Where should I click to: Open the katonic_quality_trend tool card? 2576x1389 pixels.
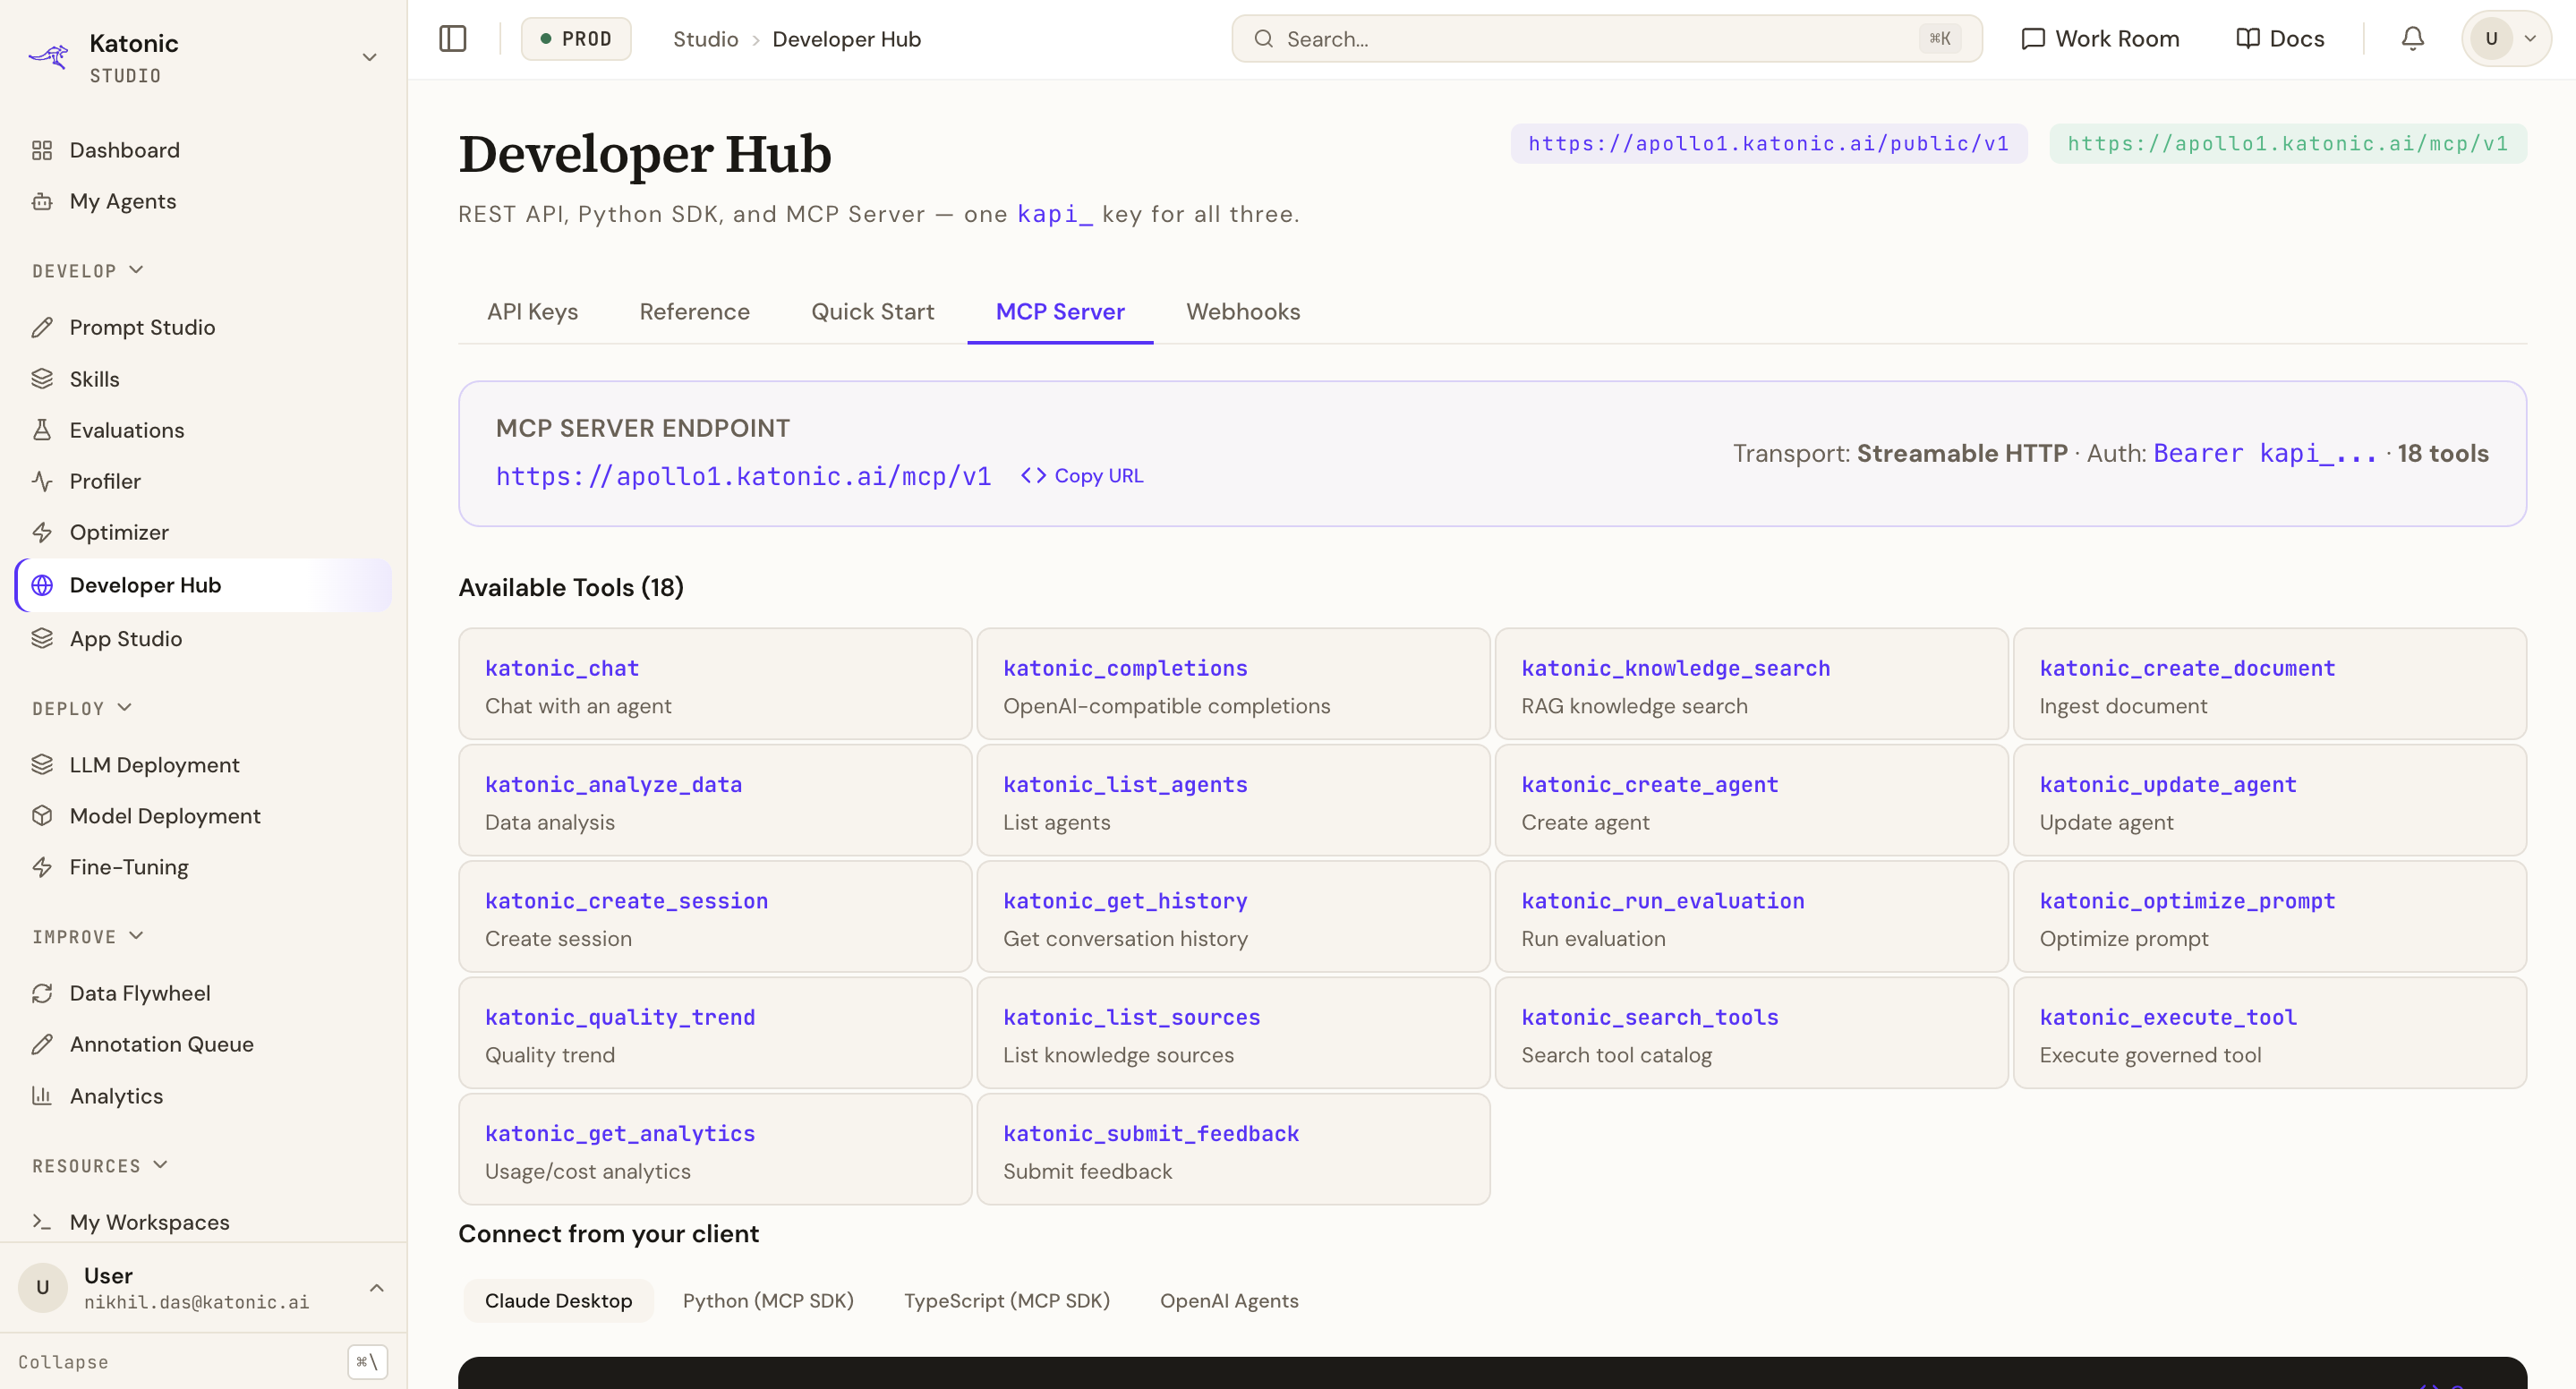pyautogui.click(x=715, y=1033)
